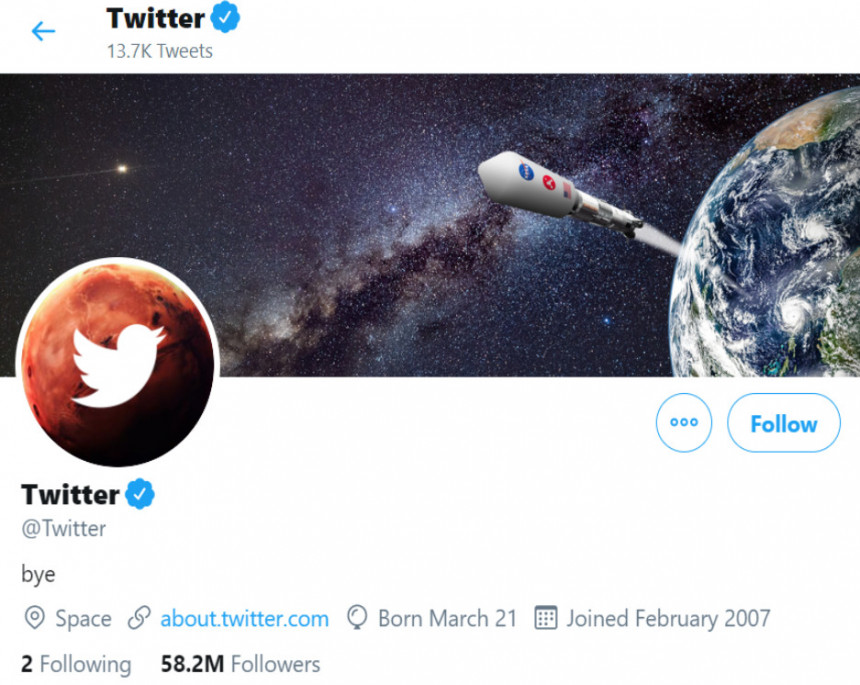
Task: Click the 13.7K Tweets count
Action: [160, 50]
